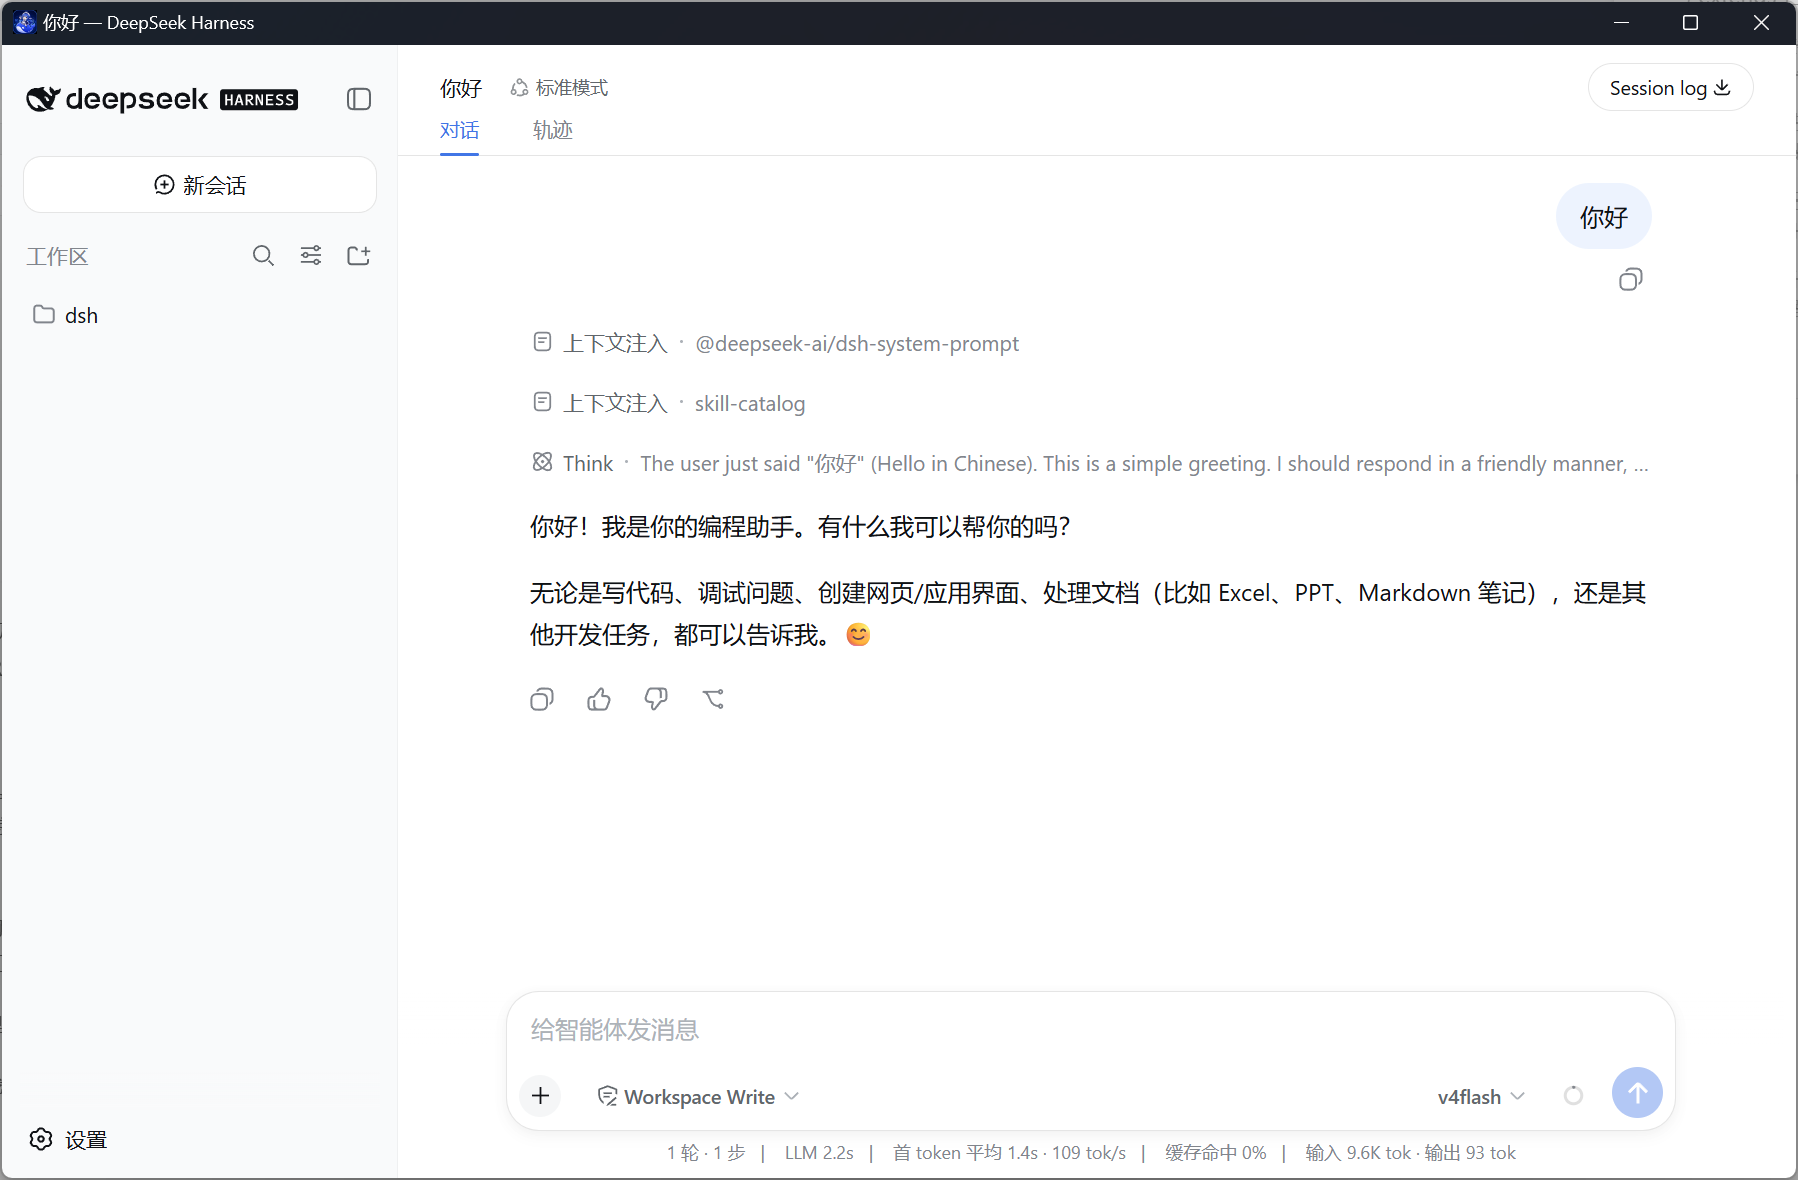Download the Session log
Screen dimensions: 1798x1180
coord(1670,88)
